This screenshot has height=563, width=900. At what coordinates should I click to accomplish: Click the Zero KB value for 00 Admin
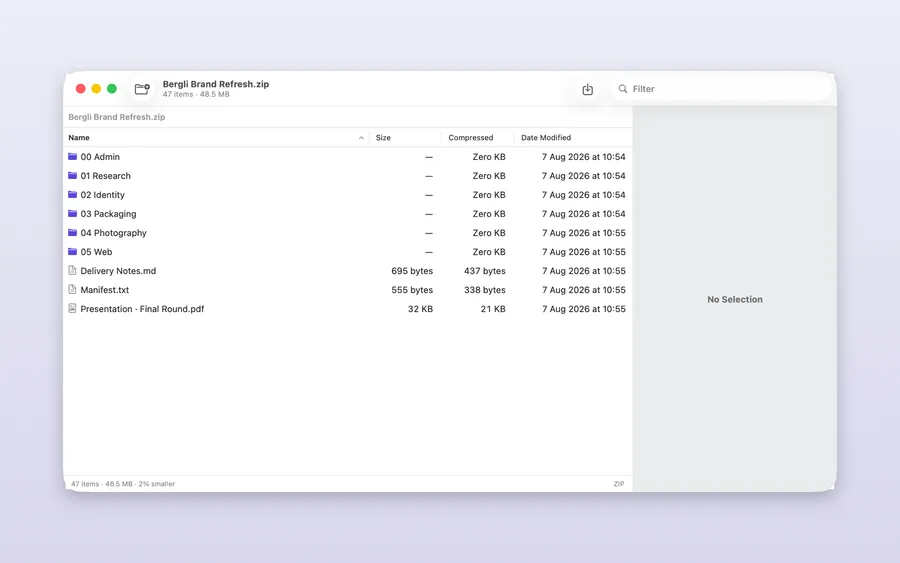(489, 157)
